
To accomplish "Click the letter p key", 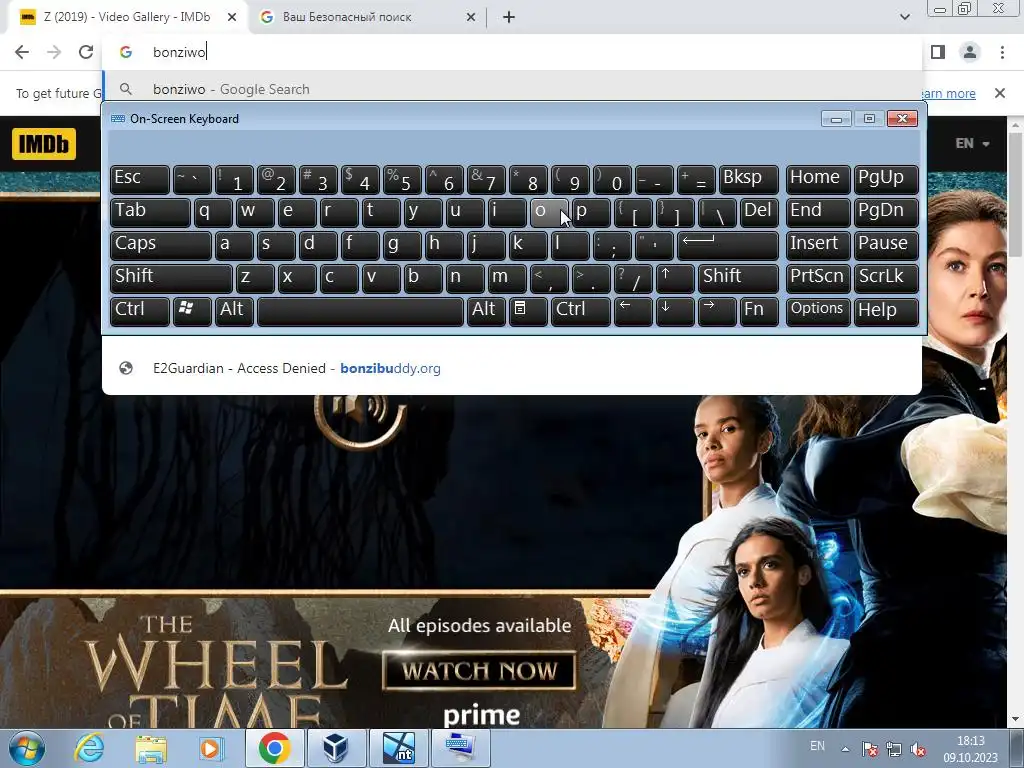I will [591, 212].
